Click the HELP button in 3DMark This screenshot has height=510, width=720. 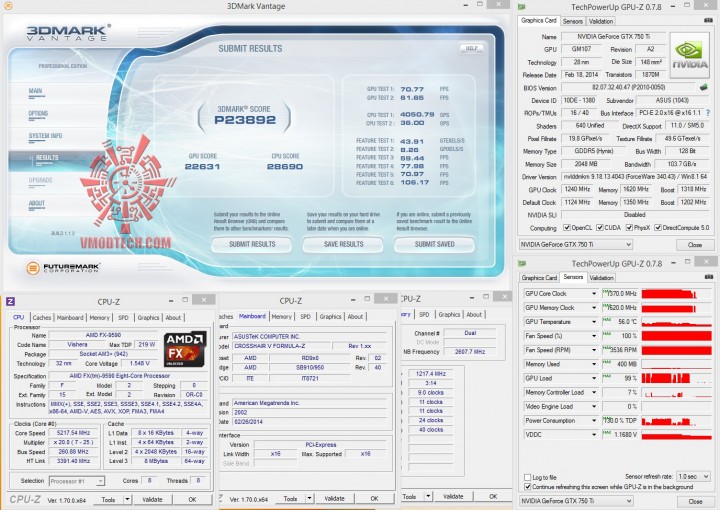pos(472,48)
